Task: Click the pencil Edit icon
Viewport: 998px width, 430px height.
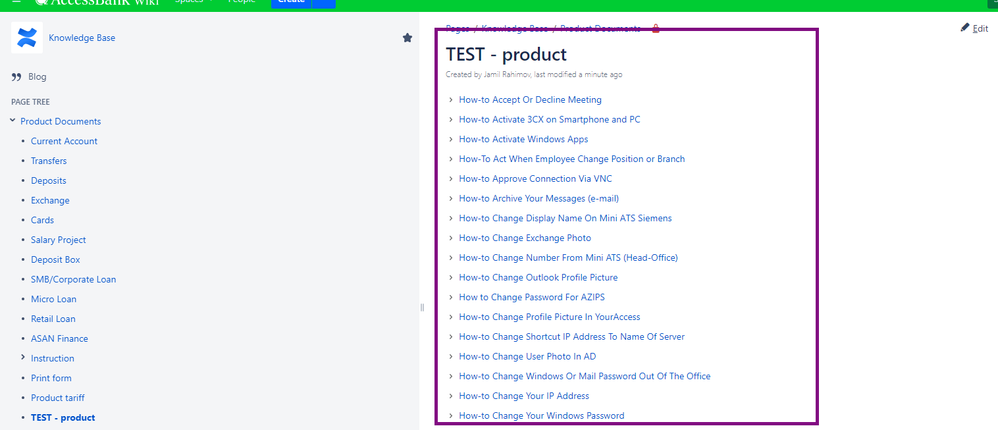Action: point(965,28)
